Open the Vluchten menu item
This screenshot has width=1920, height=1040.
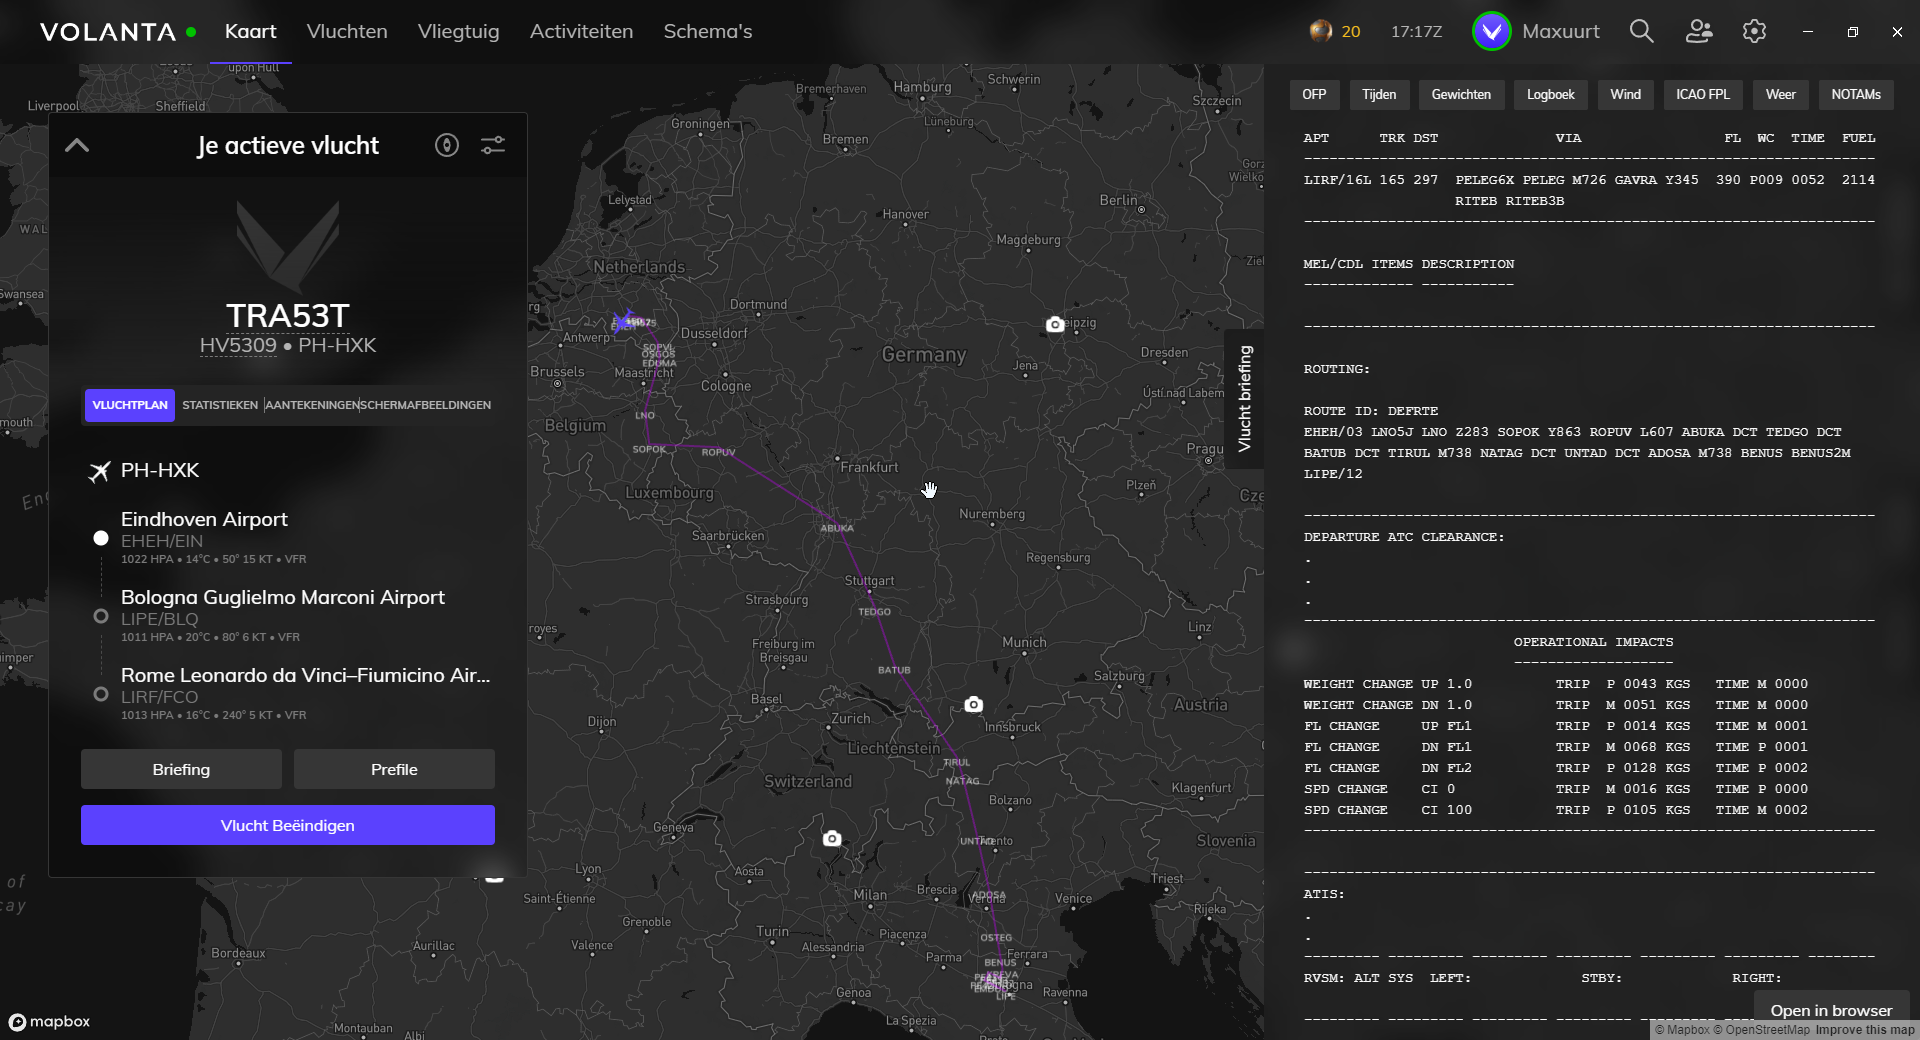(347, 31)
